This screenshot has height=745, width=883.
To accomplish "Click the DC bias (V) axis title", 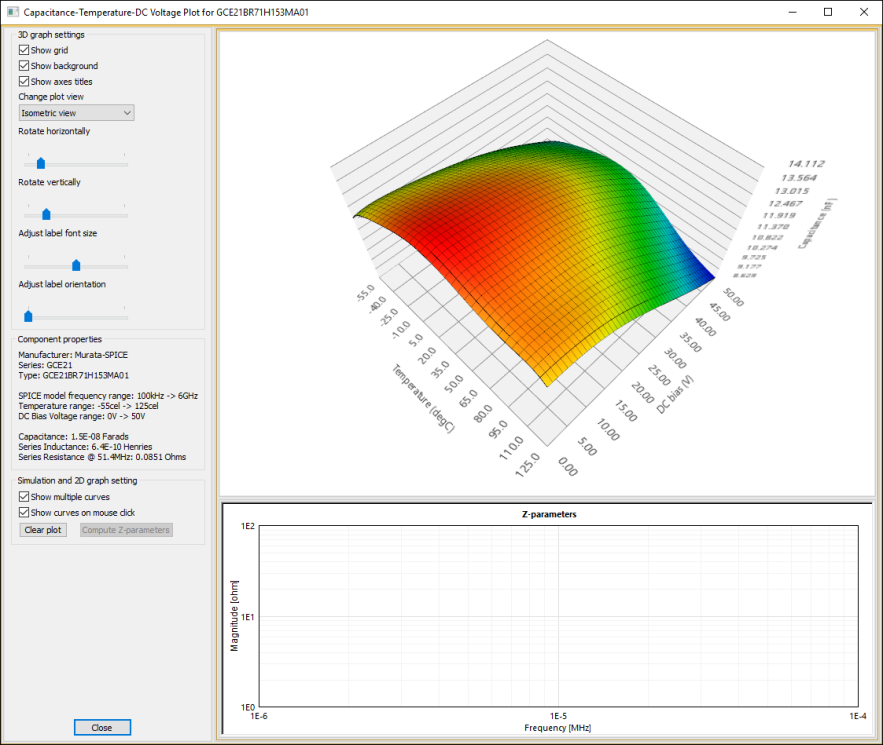I will pyautogui.click(x=675, y=395).
